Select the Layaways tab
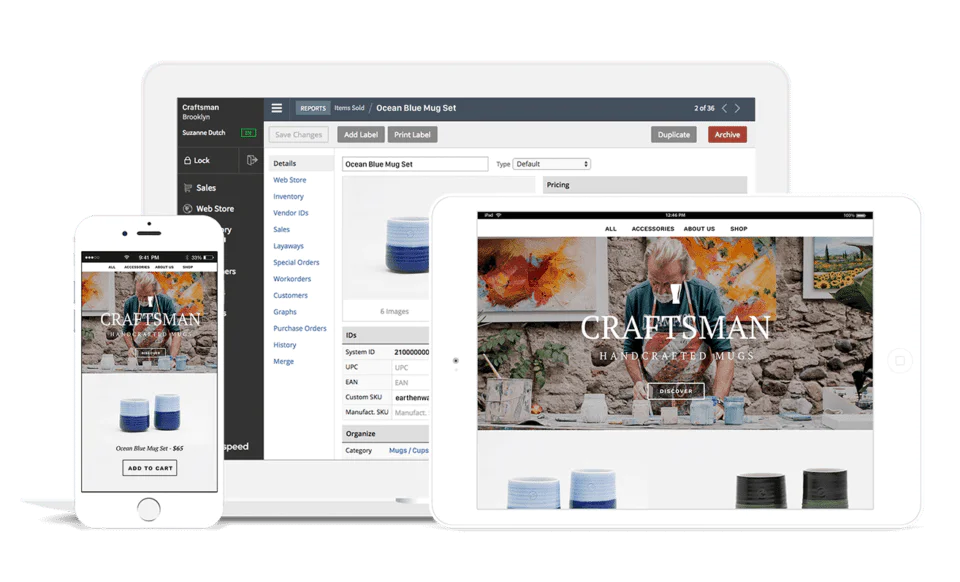The image size is (960, 582). pyautogui.click(x=288, y=246)
